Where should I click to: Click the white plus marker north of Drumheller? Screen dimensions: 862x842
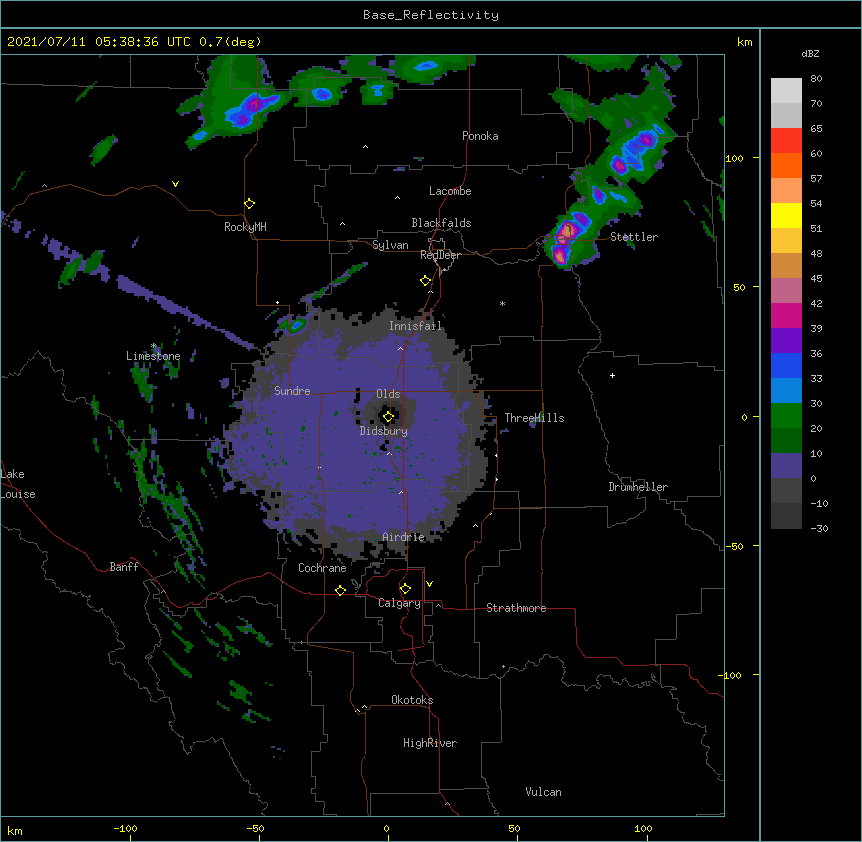(x=612, y=375)
